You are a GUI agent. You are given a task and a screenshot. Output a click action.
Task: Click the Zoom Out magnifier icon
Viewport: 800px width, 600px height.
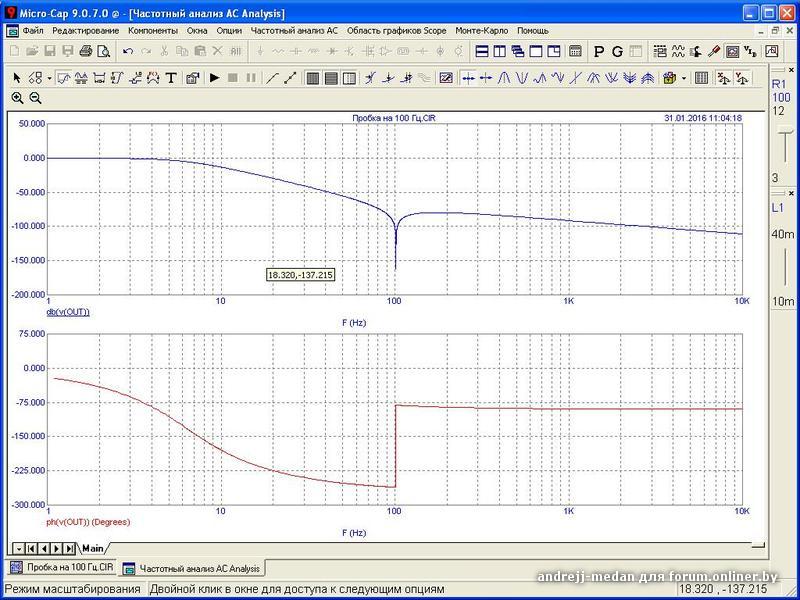[x=35, y=97]
